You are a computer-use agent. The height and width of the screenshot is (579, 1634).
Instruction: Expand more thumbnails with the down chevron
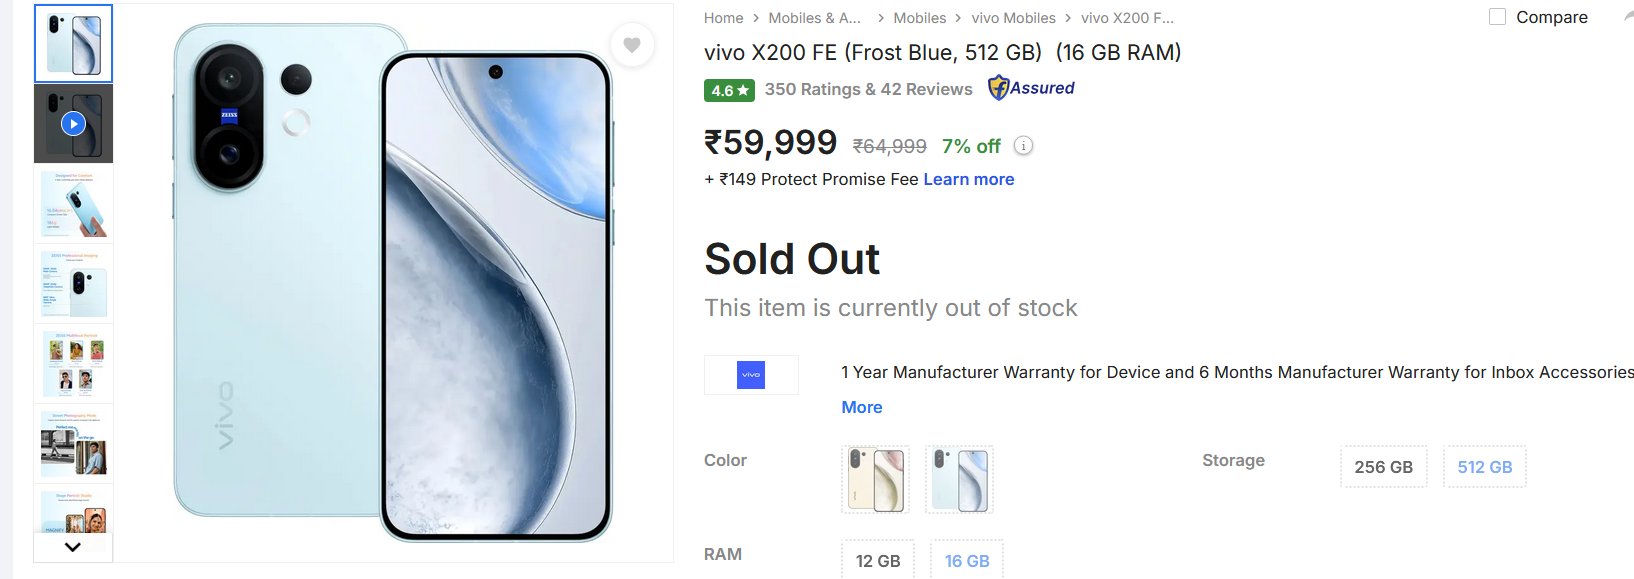(72, 546)
